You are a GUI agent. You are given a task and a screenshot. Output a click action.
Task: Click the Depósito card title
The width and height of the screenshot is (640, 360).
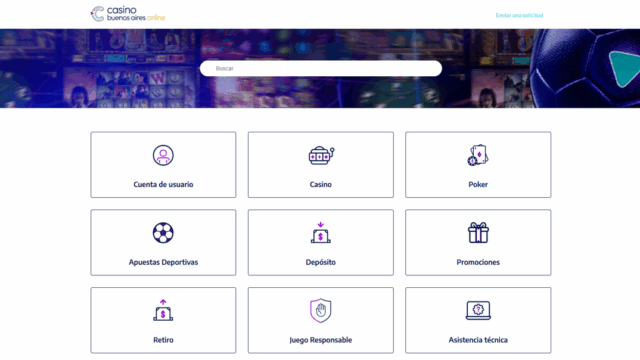(321, 262)
